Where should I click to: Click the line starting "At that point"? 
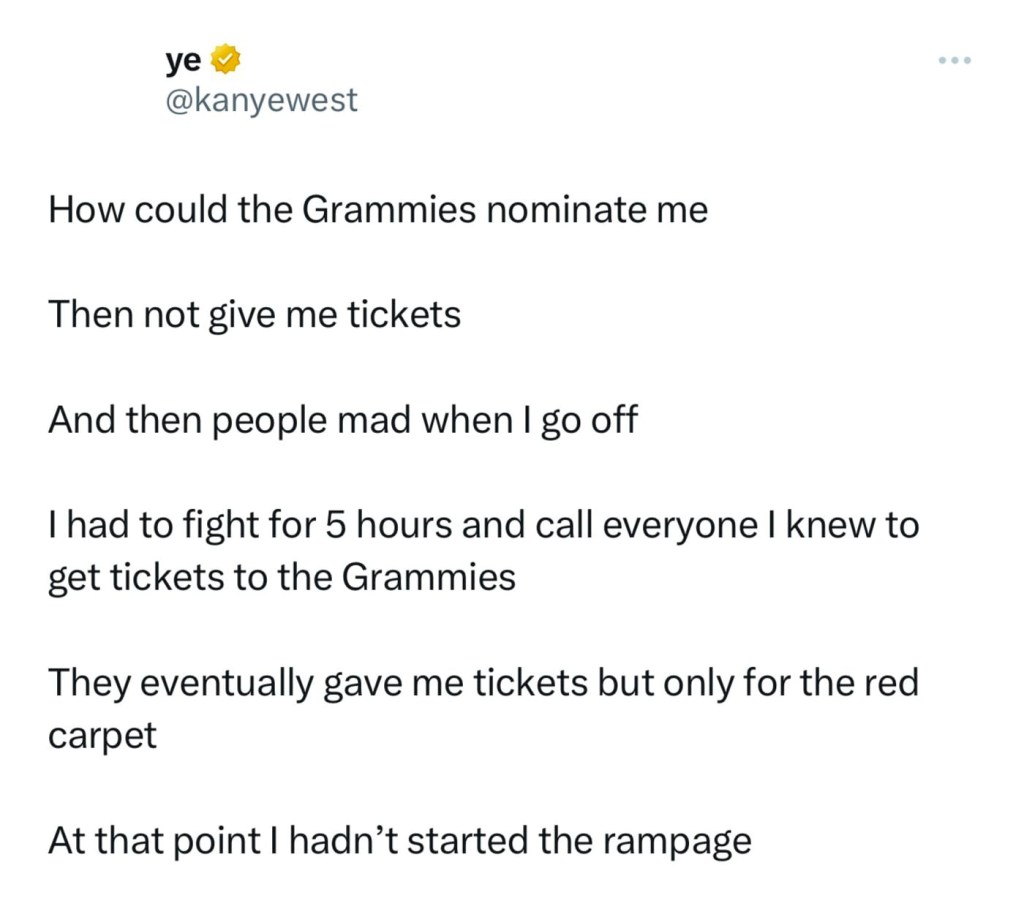(x=398, y=840)
